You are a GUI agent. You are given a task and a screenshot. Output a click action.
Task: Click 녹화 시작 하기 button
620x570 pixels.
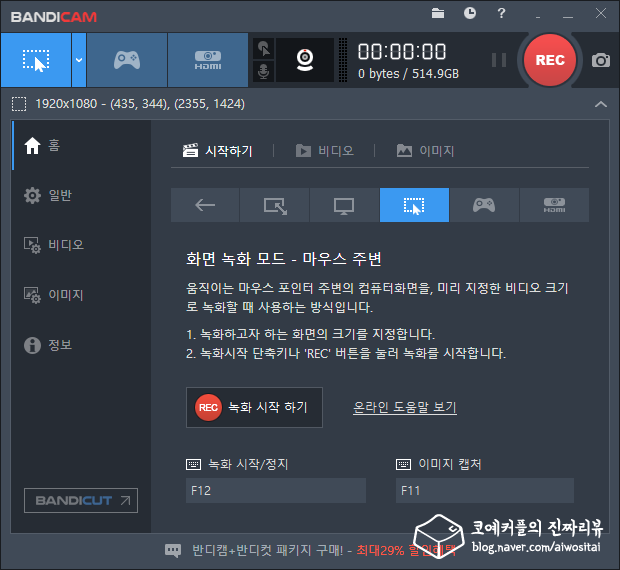(254, 408)
